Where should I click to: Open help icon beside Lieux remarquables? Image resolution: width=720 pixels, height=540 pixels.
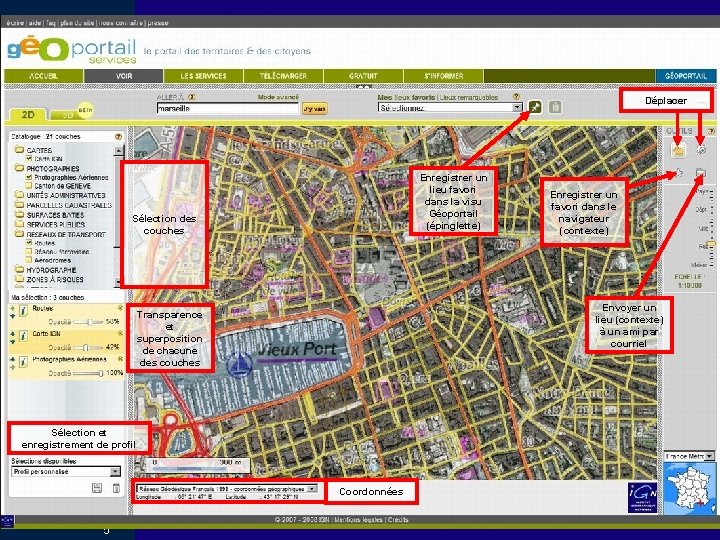click(x=517, y=96)
